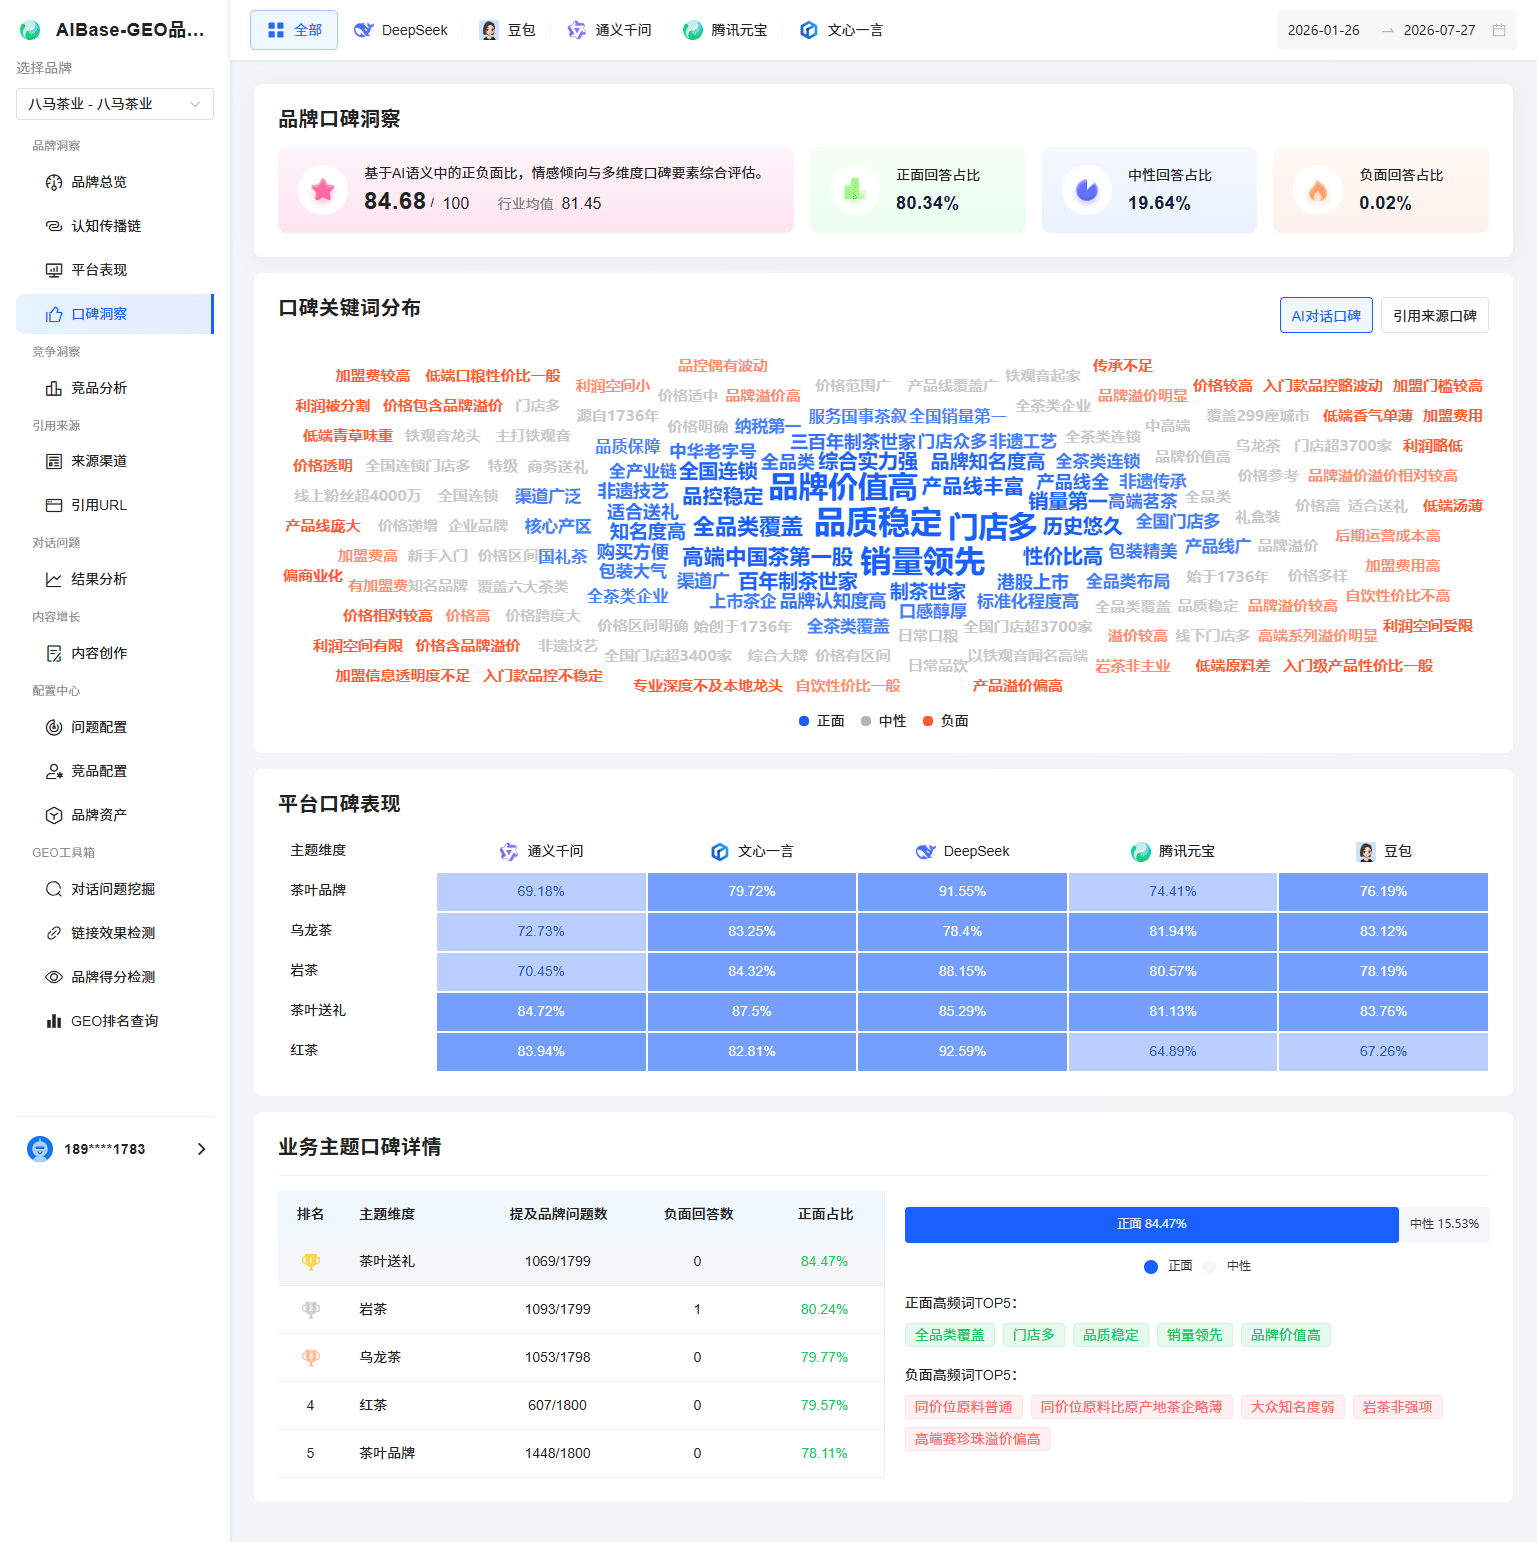1537x1542 pixels.
Task: Click the 门店多 word in cloud
Action: pos(992,526)
